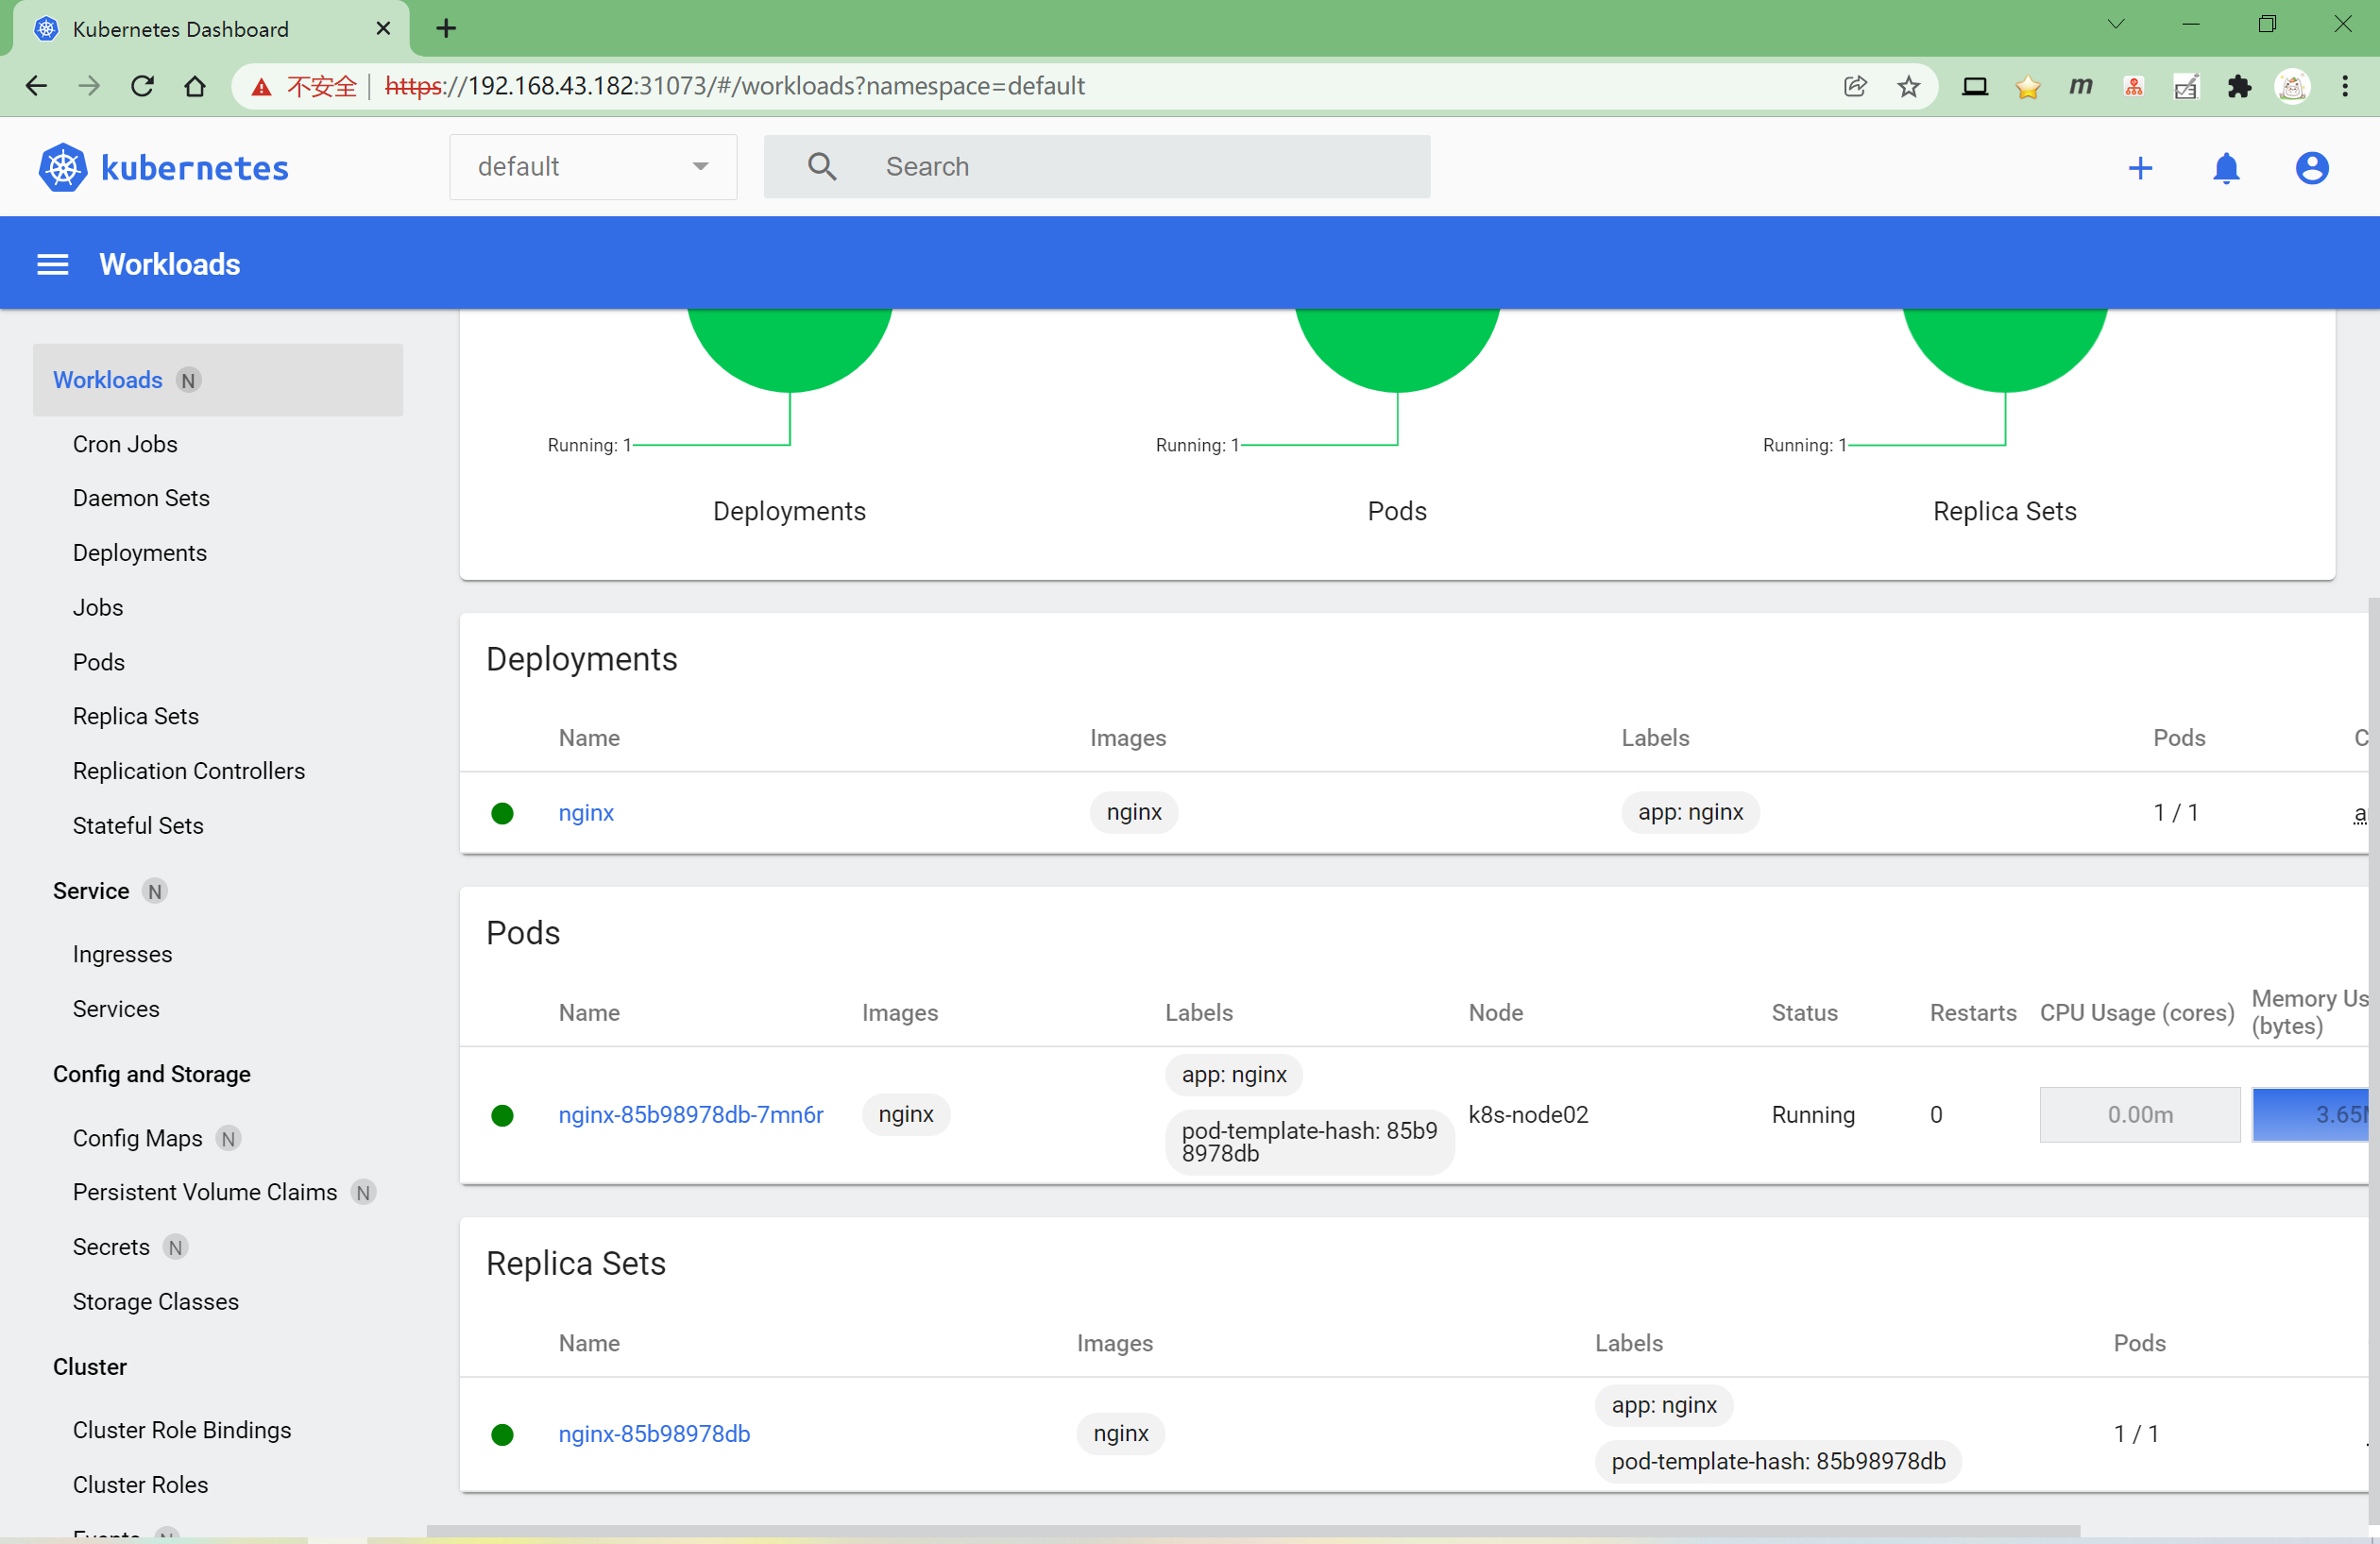Viewport: 2380px width, 1544px height.
Task: Click the Kubernetes logo icon
Action: pyautogui.click(x=63, y=167)
